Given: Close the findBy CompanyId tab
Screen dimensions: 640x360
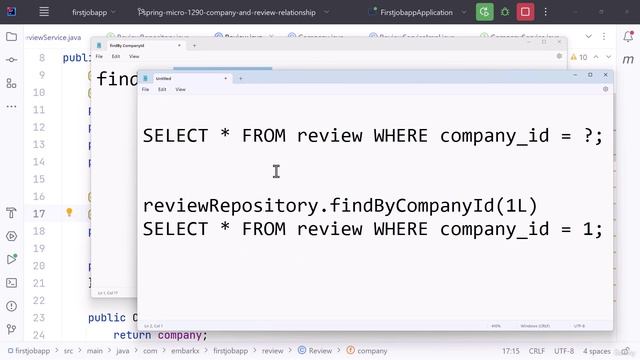Looking at the screenshot, I should click(179, 45).
